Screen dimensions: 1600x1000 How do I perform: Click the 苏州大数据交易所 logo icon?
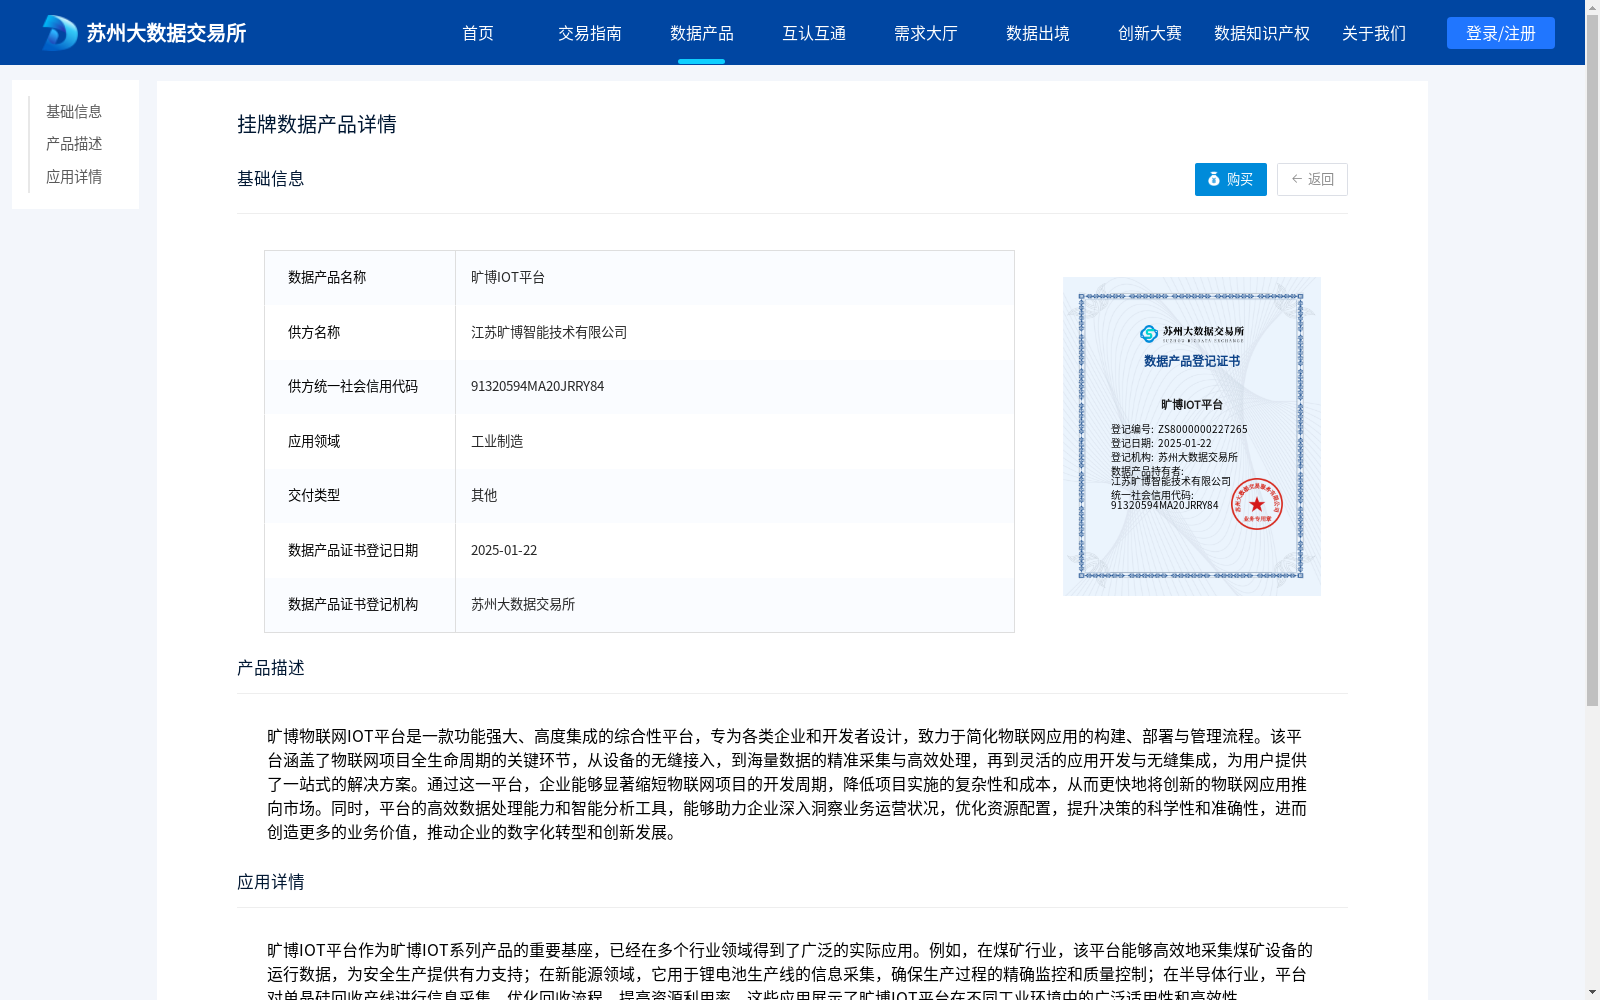point(59,33)
